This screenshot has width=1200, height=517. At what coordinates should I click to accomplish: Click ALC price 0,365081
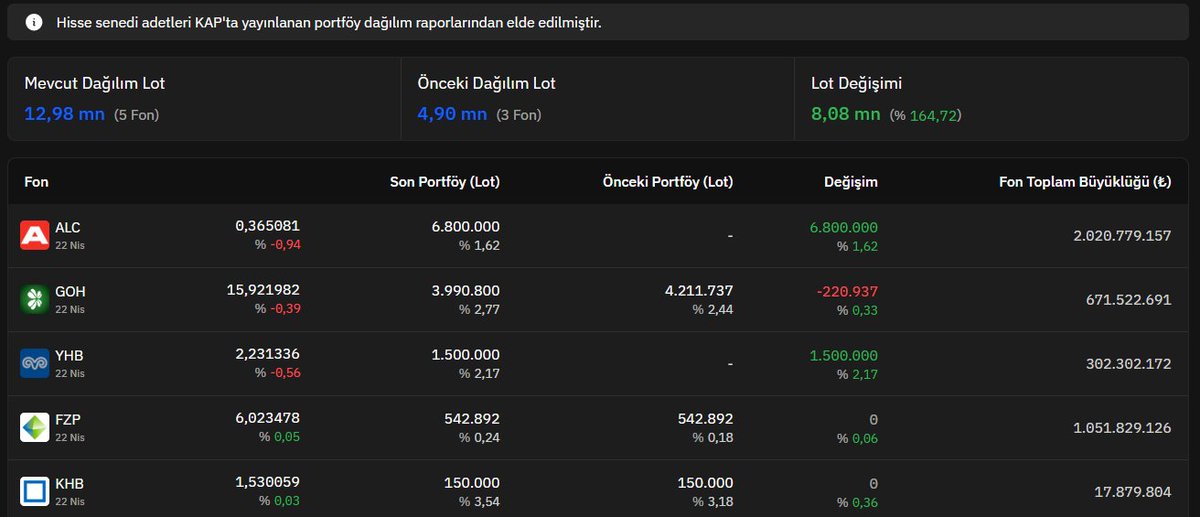click(x=267, y=226)
